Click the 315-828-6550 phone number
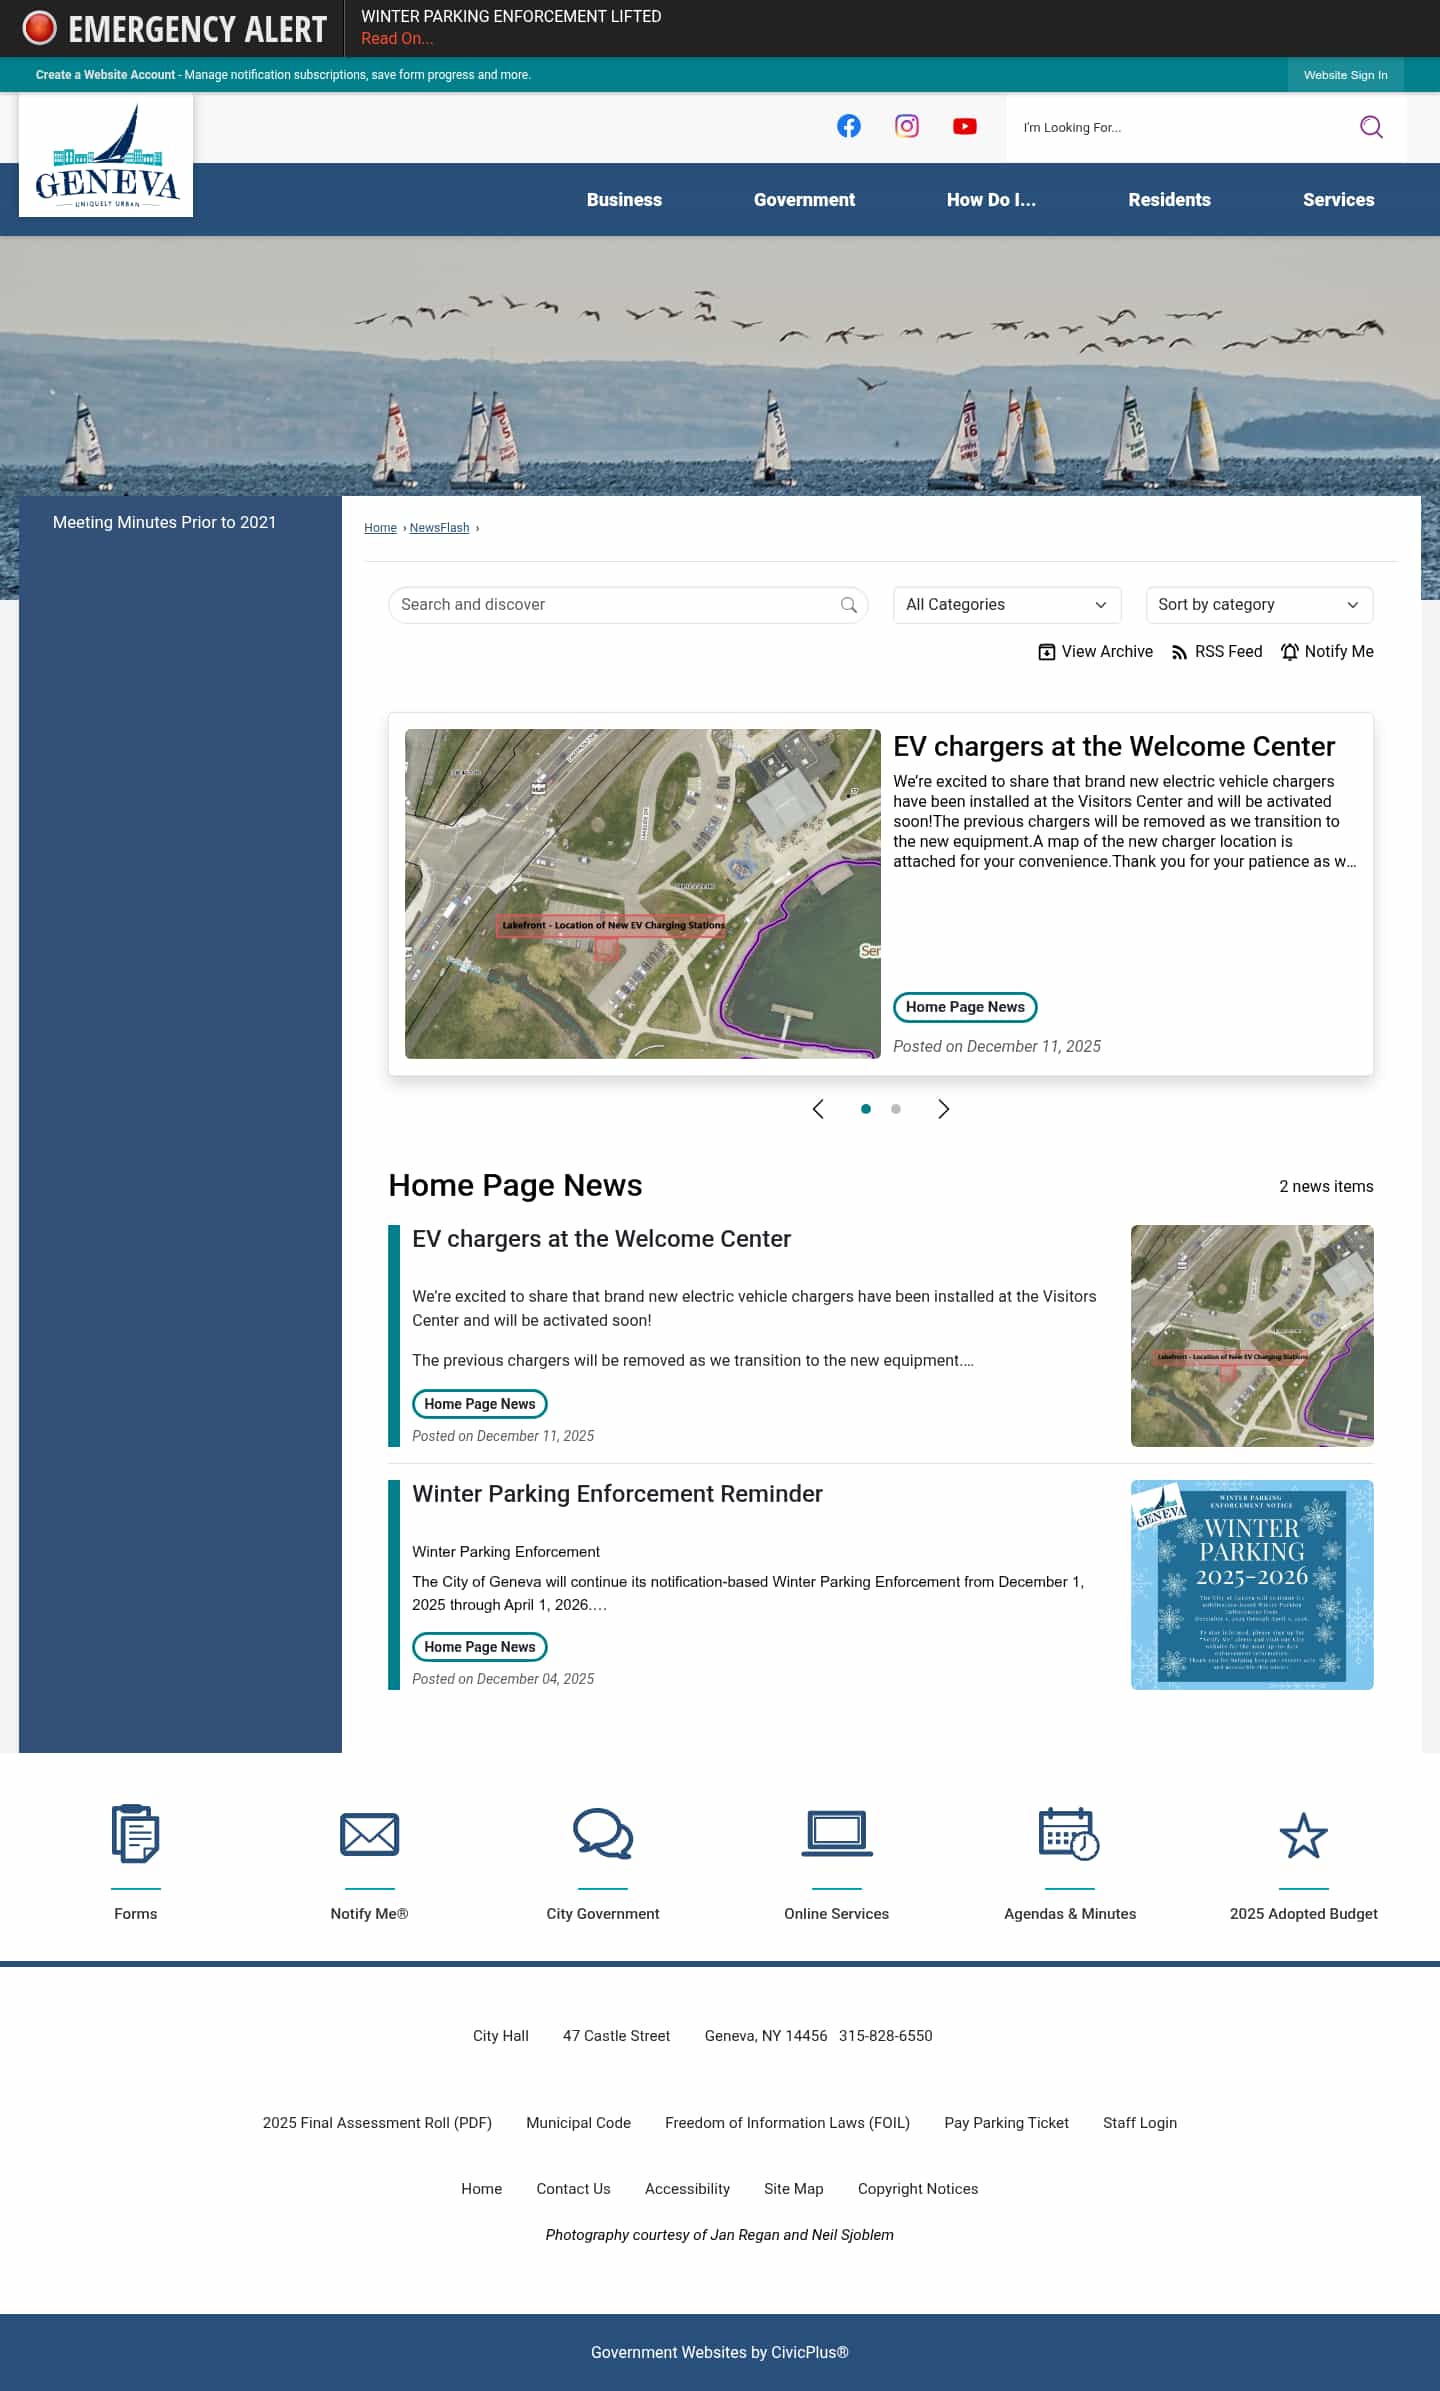Image resolution: width=1440 pixels, height=2391 pixels. pyautogui.click(x=886, y=2036)
